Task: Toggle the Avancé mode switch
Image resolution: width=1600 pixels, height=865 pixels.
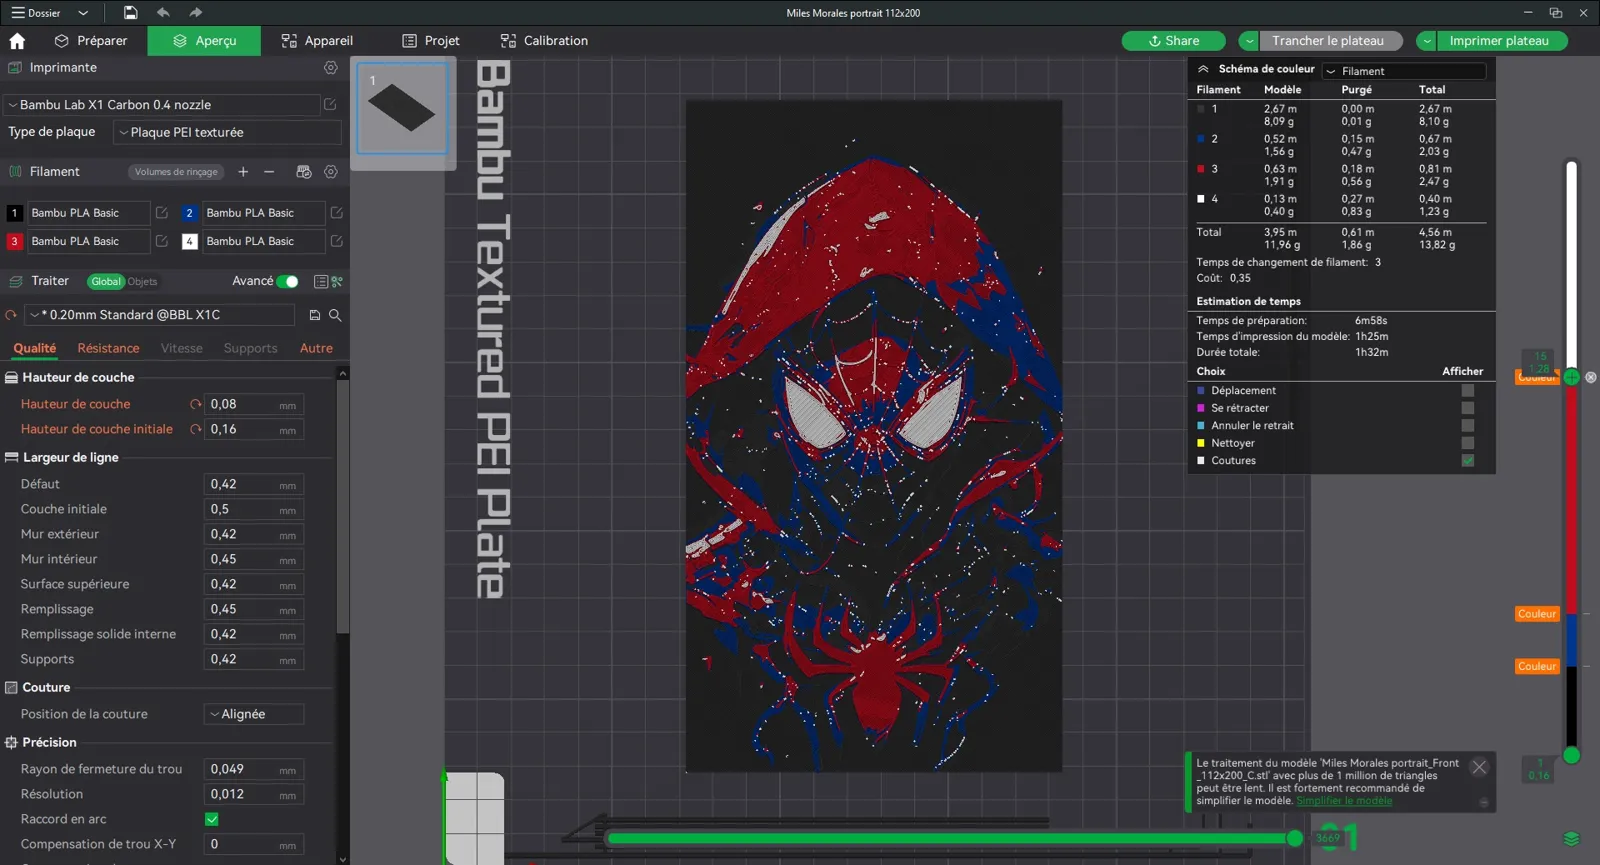Action: pos(288,282)
